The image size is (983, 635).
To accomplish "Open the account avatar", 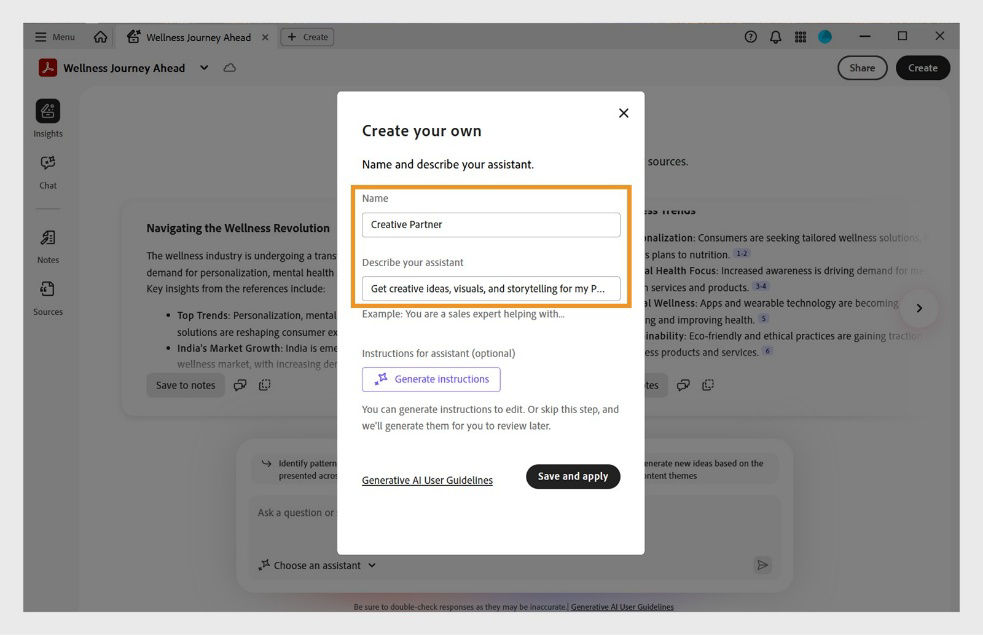I will pyautogui.click(x=824, y=36).
